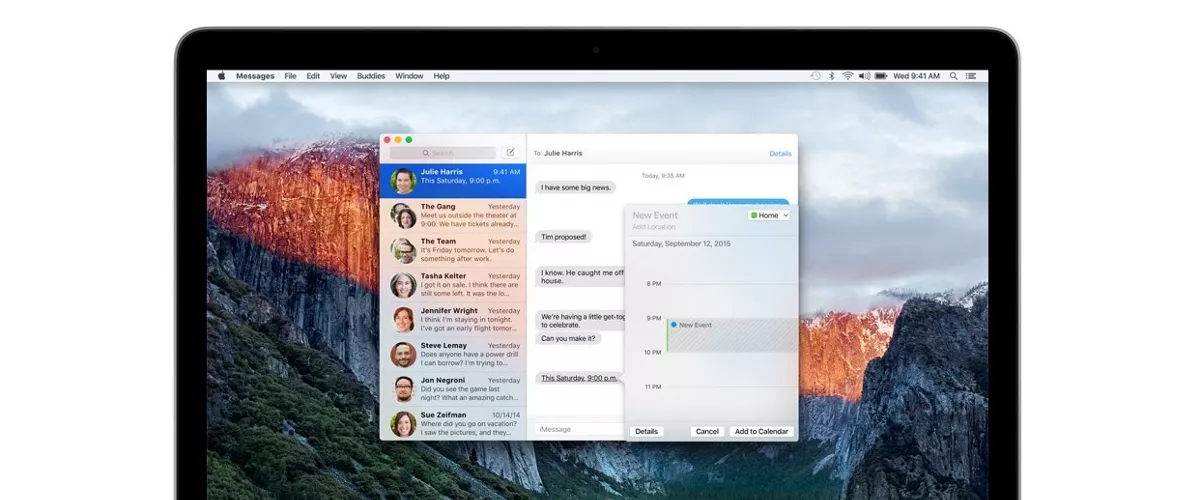This screenshot has height=500, width=1200.
Task: Open the Buddies menu
Action: pyautogui.click(x=371, y=76)
